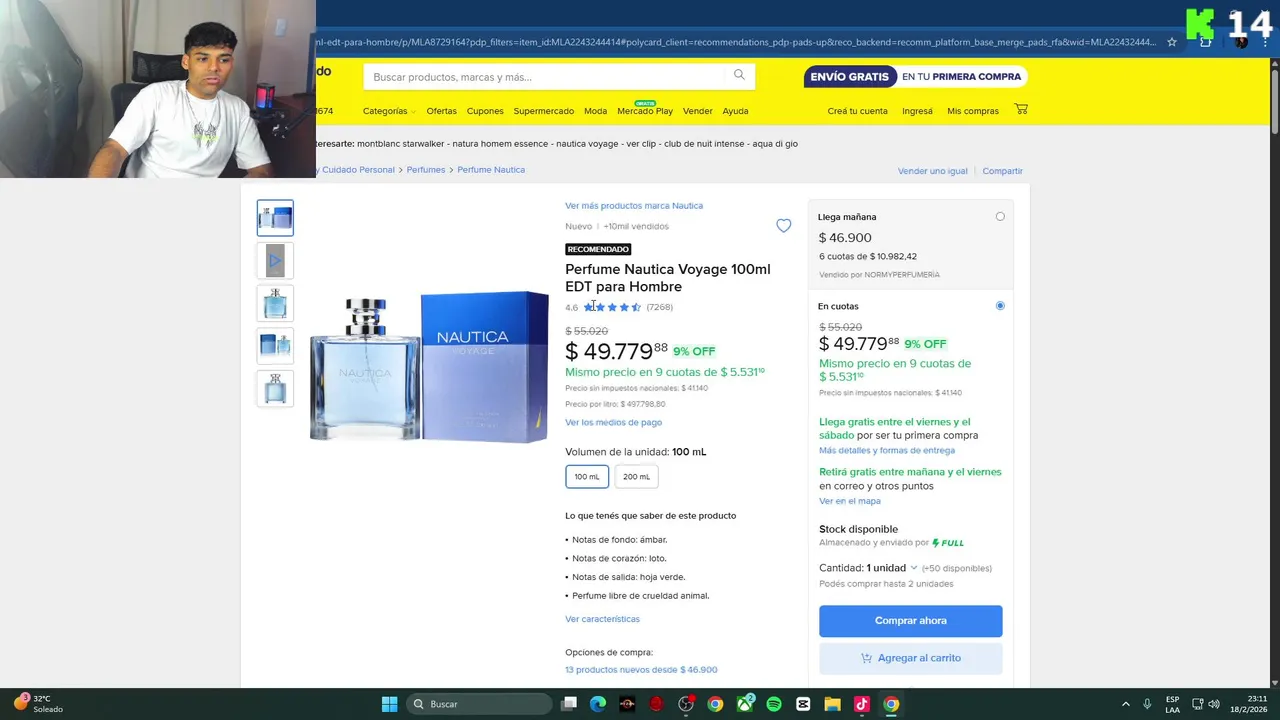Click Ver en el mapa link
The image size is (1280, 720).
pos(850,501)
